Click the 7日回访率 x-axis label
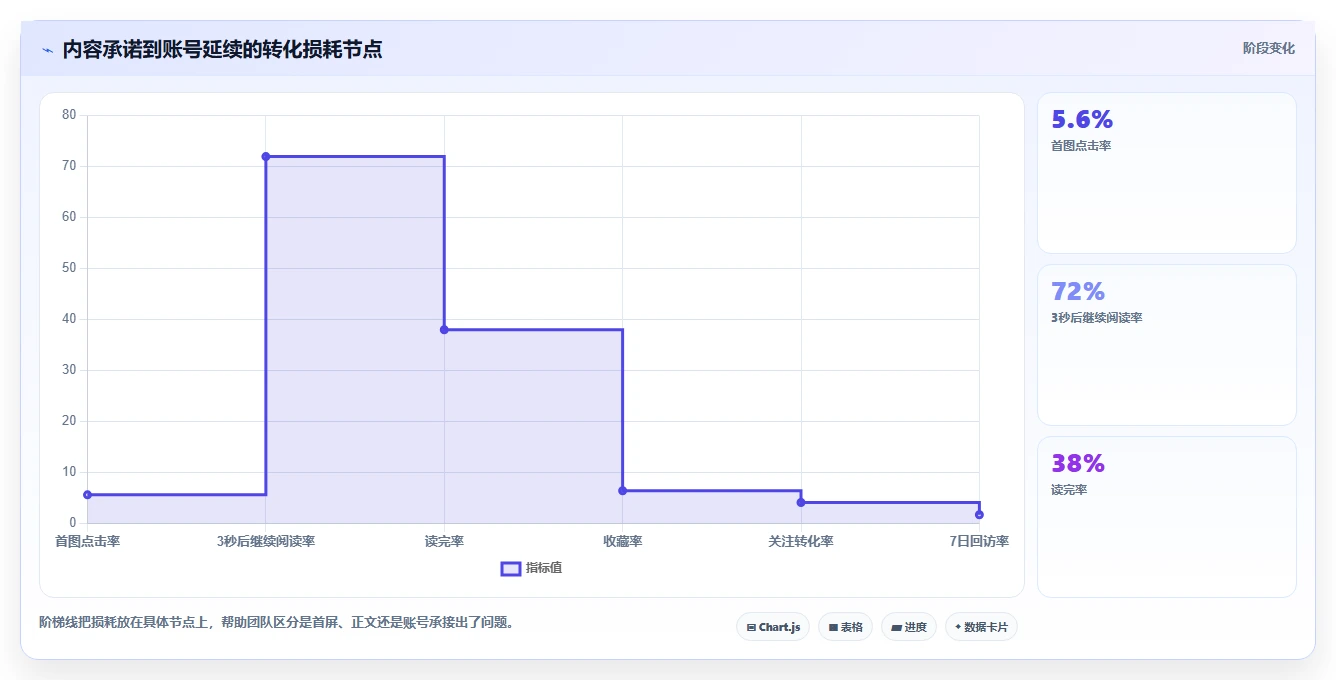 point(979,541)
